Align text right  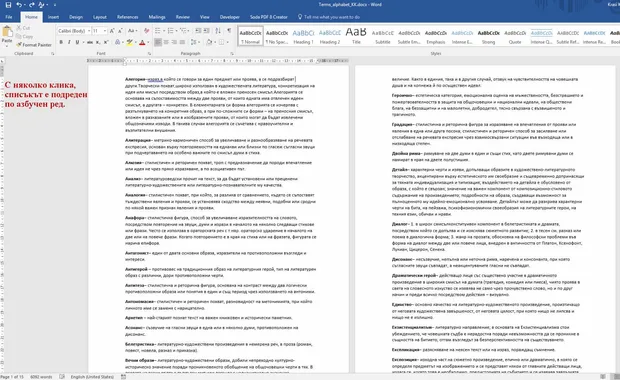[x=174, y=42]
